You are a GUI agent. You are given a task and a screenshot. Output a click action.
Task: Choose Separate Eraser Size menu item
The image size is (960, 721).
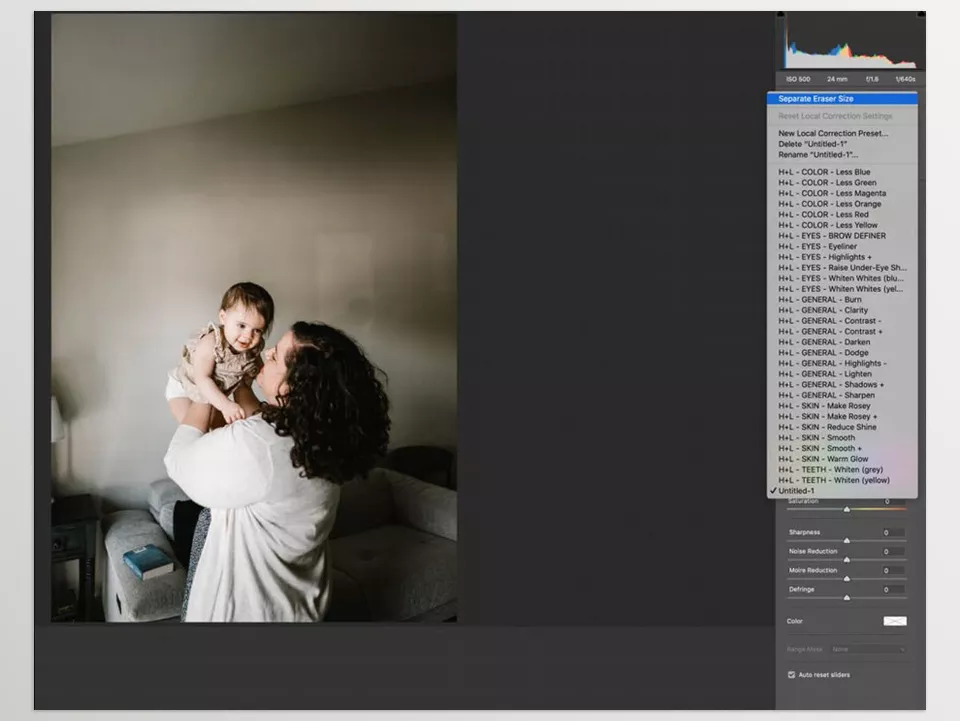[x=815, y=99]
